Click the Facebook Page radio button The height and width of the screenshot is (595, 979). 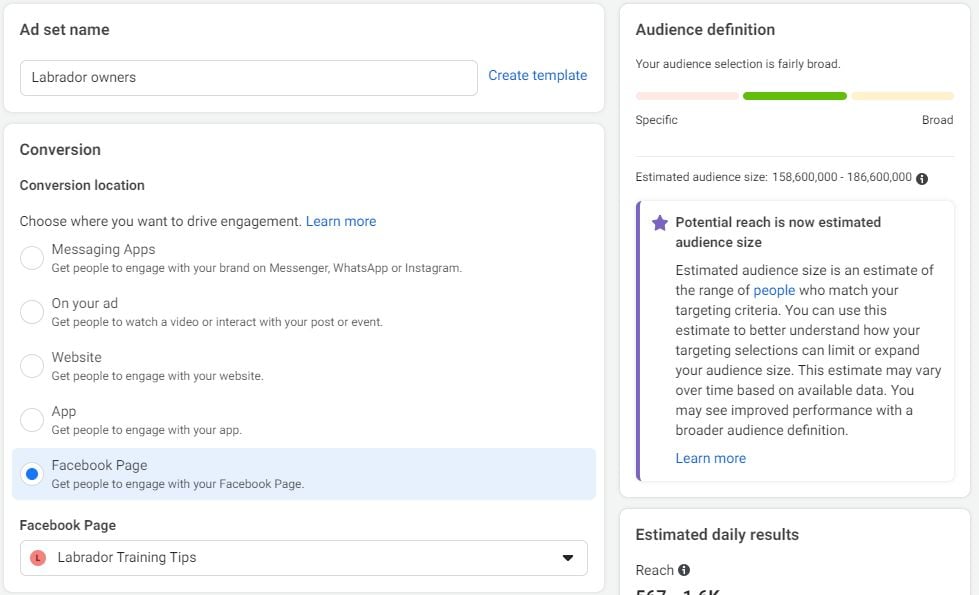tap(30, 472)
